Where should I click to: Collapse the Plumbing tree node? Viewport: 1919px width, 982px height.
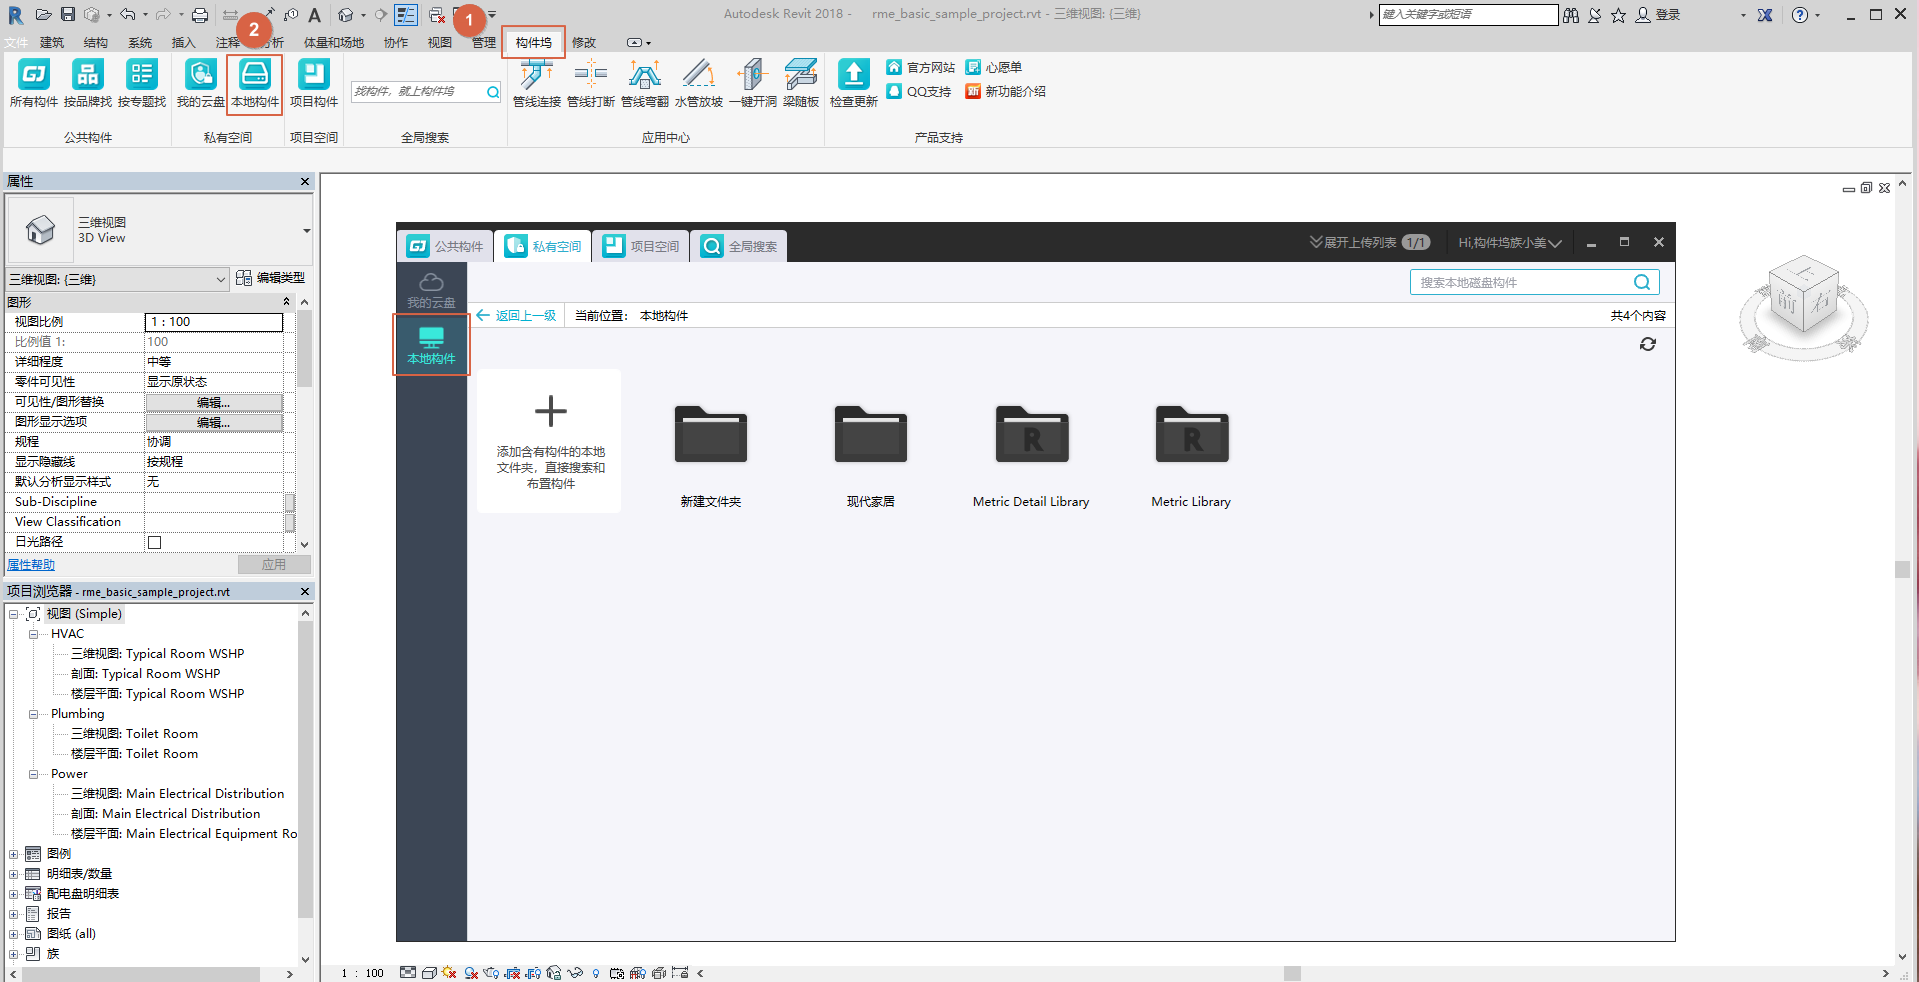click(x=33, y=714)
